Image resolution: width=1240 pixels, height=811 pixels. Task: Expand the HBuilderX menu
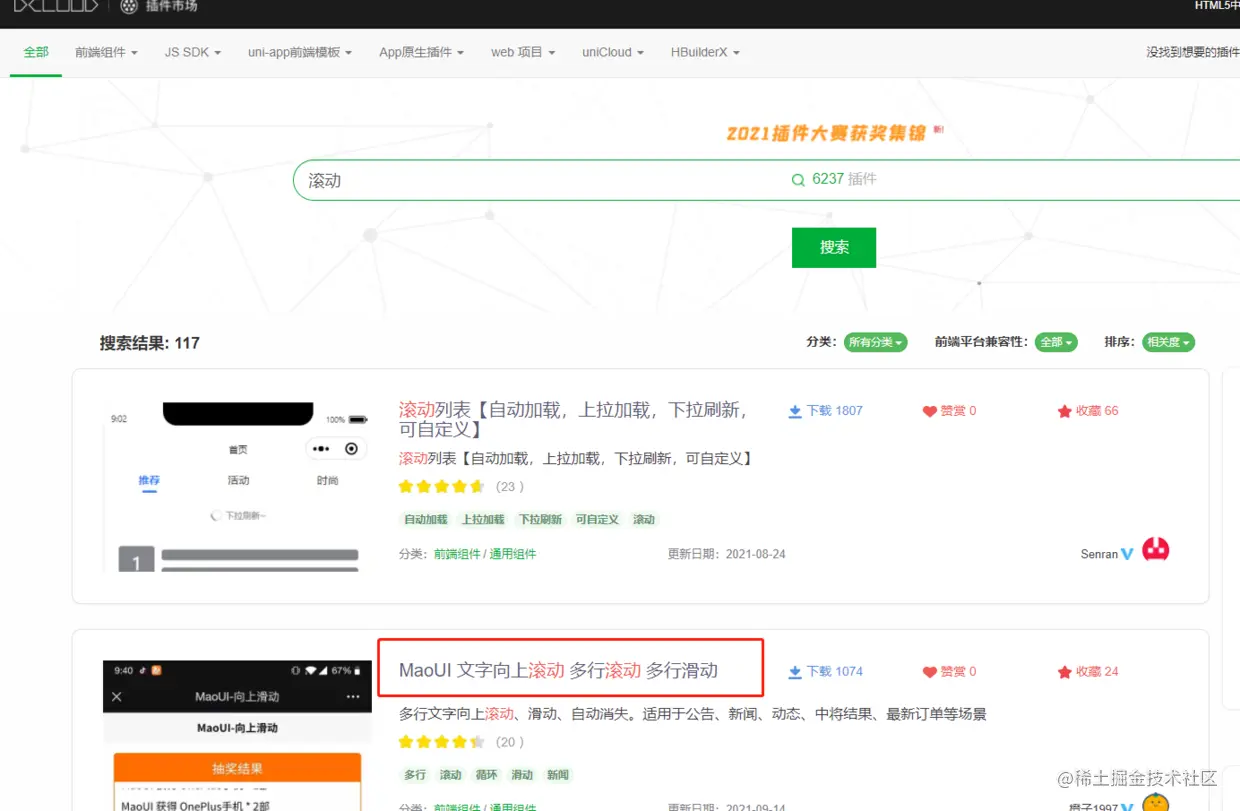705,52
